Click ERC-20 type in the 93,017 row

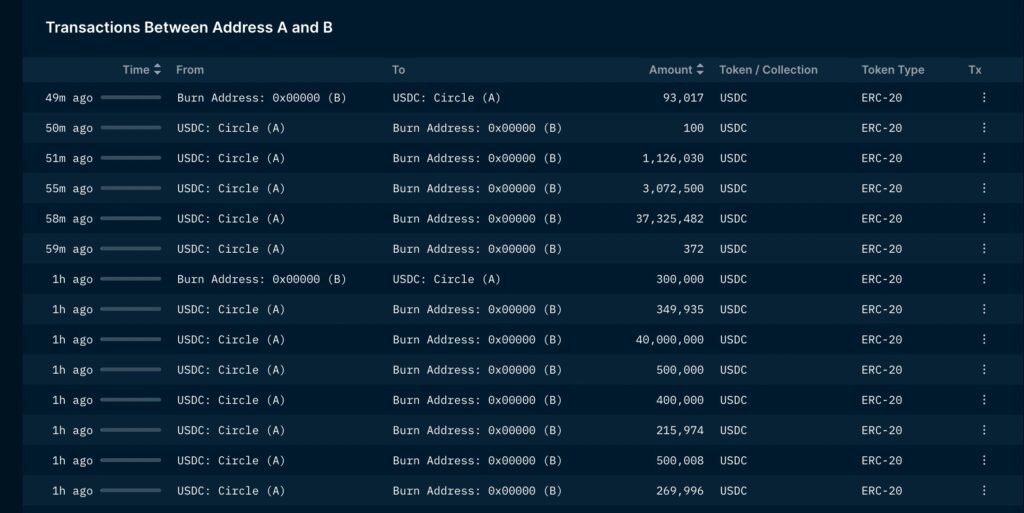[x=882, y=98]
